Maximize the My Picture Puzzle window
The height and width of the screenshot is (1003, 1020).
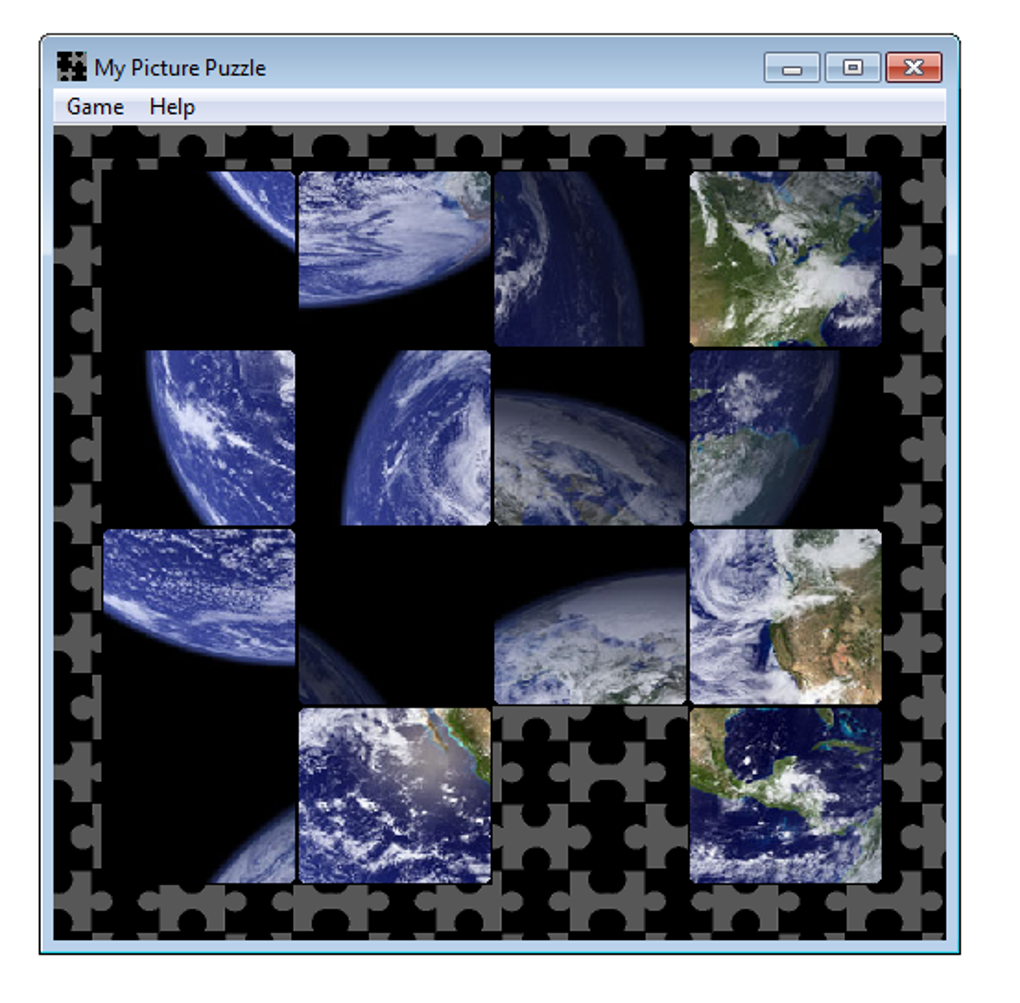(x=852, y=68)
